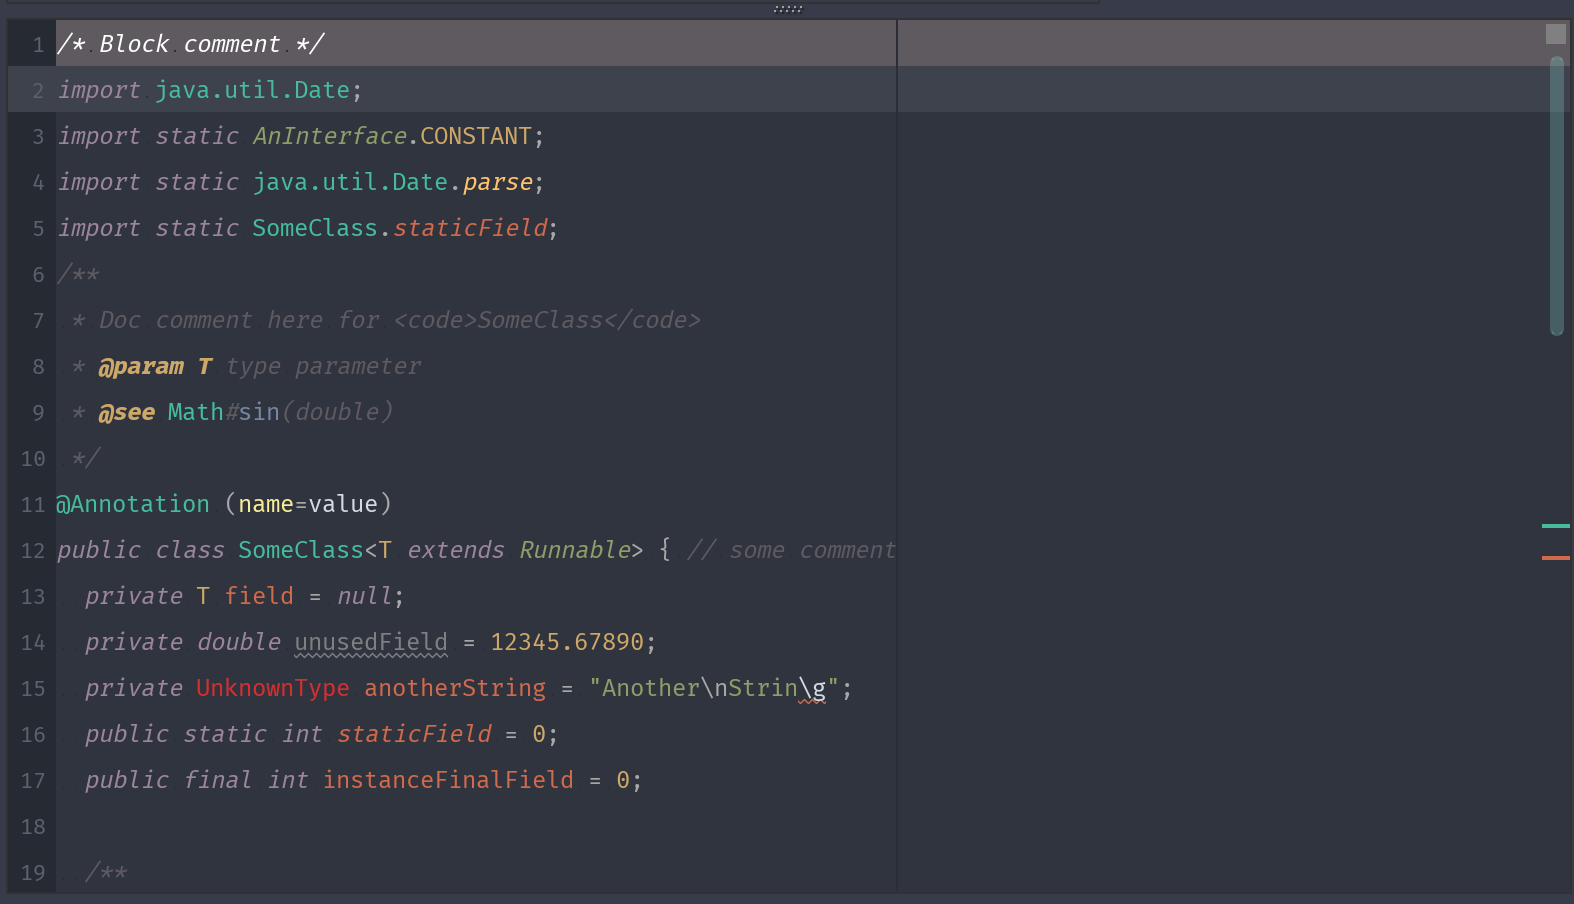Click the "final" keyword on line 17
The width and height of the screenshot is (1574, 904).
click(218, 780)
